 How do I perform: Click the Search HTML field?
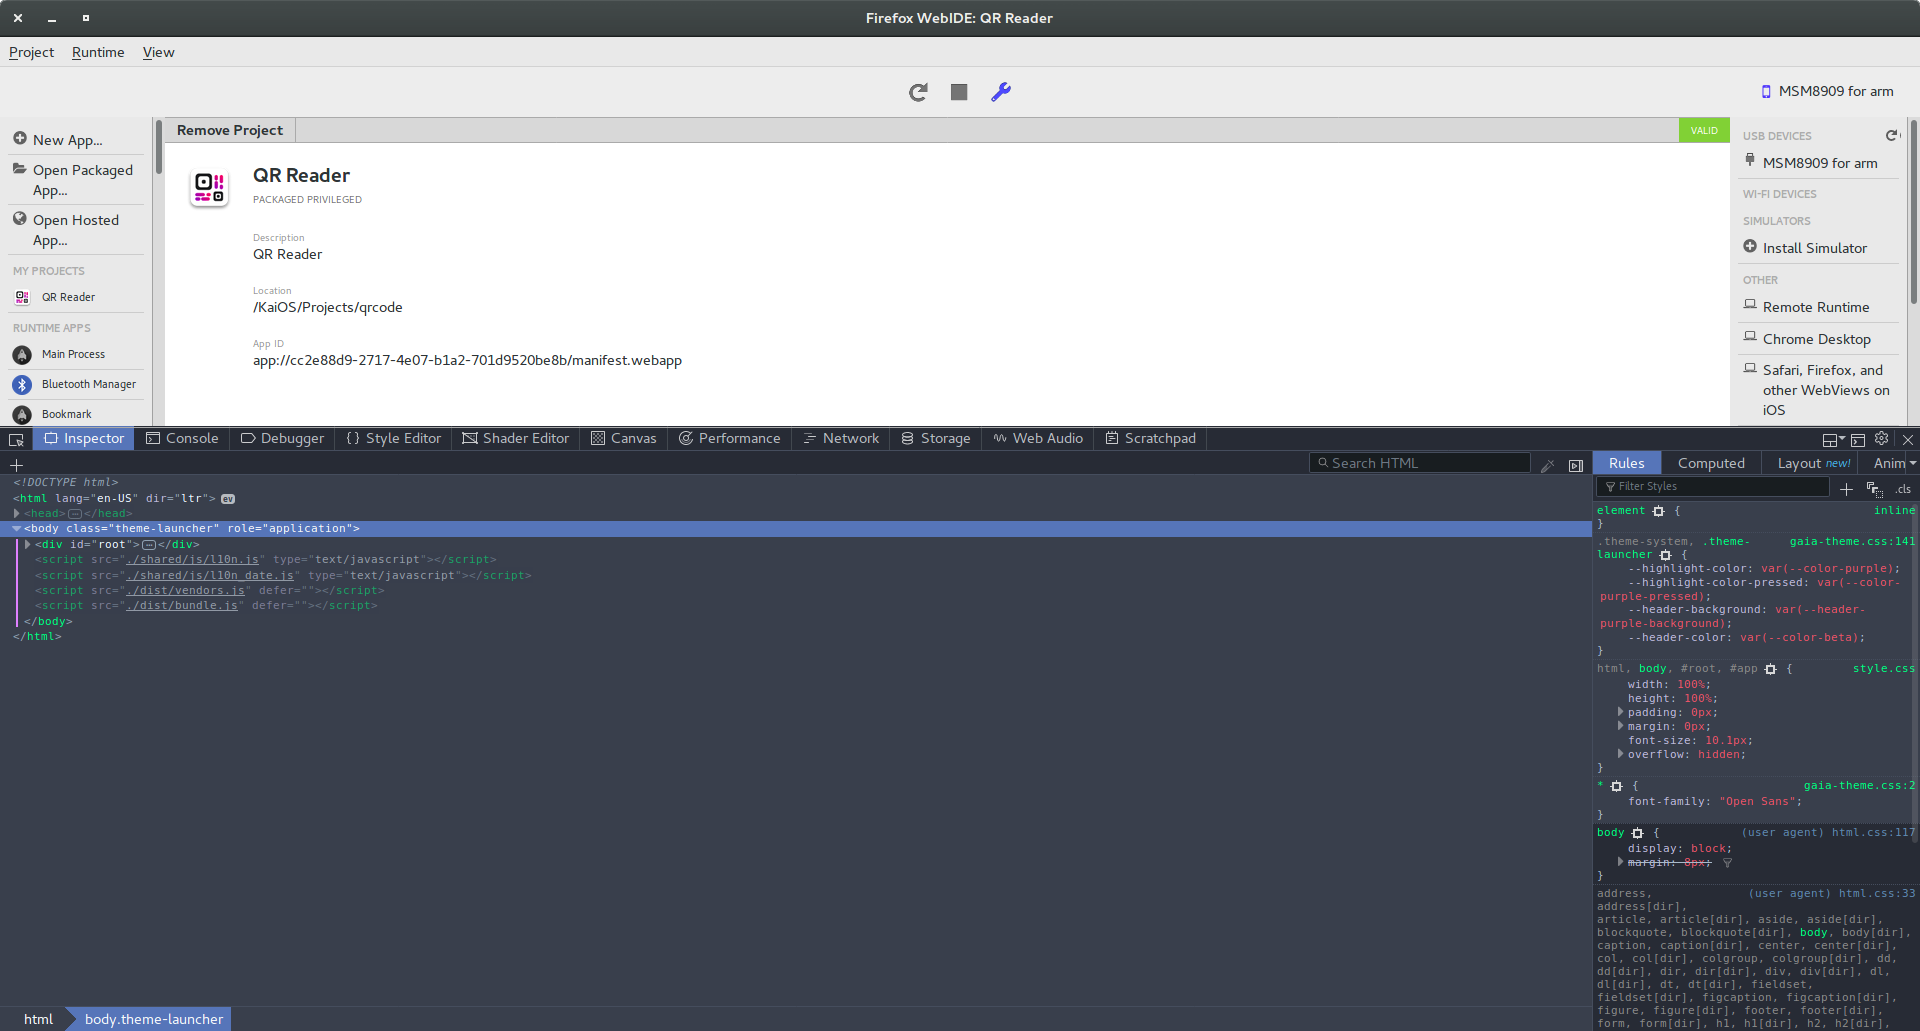point(1420,463)
